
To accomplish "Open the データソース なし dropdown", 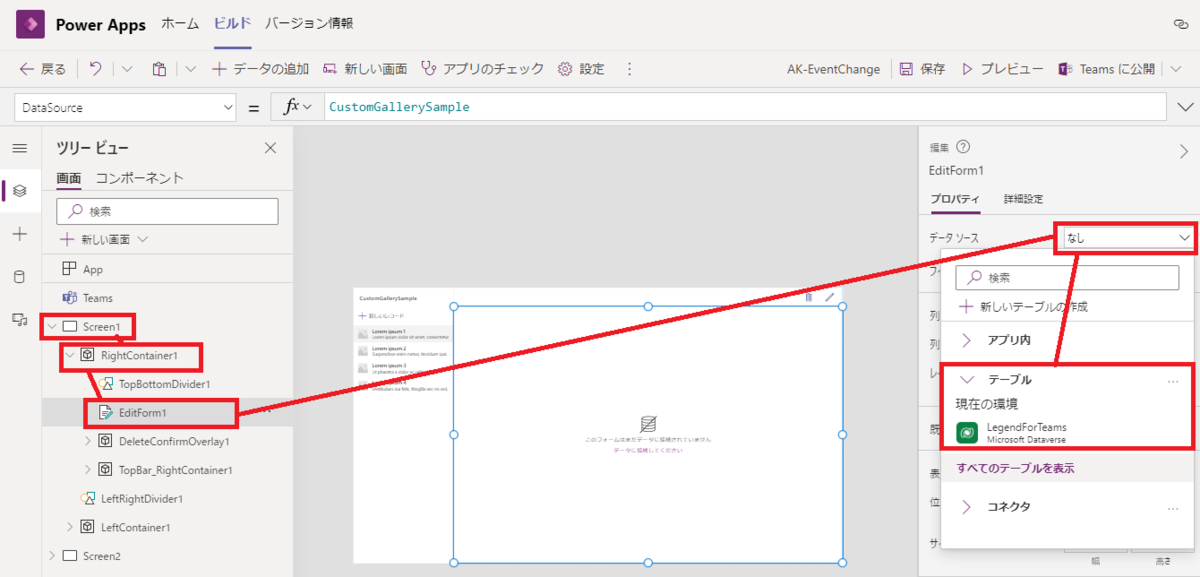I will click(1124, 237).
